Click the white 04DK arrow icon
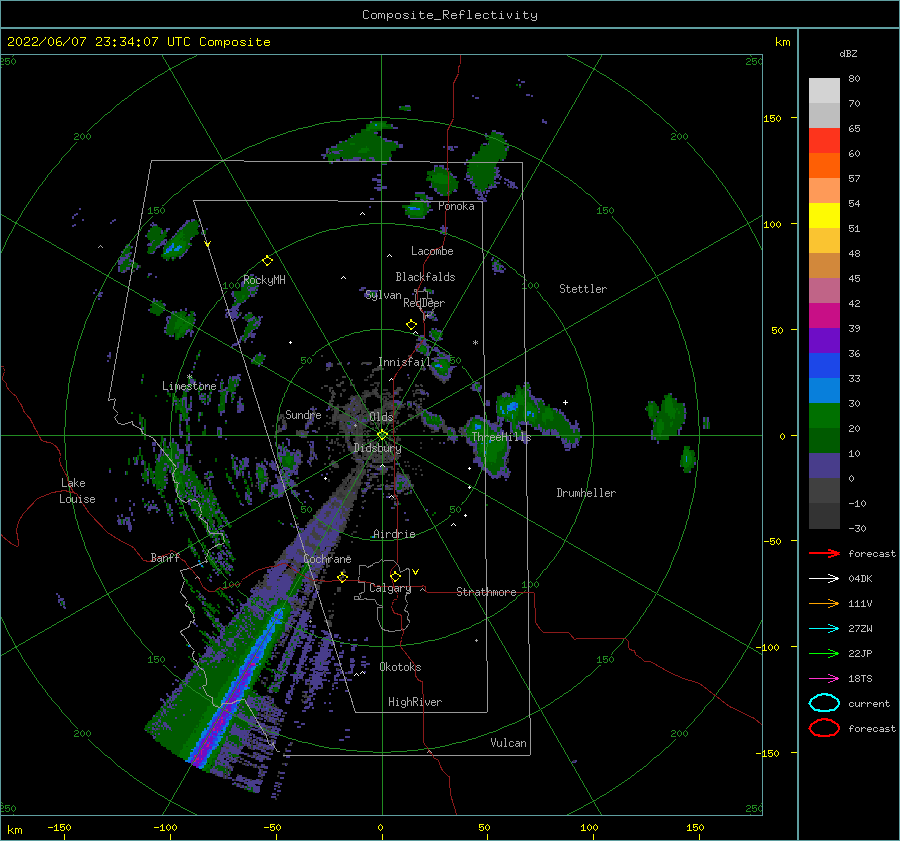This screenshot has height=841, width=900. coord(824,579)
